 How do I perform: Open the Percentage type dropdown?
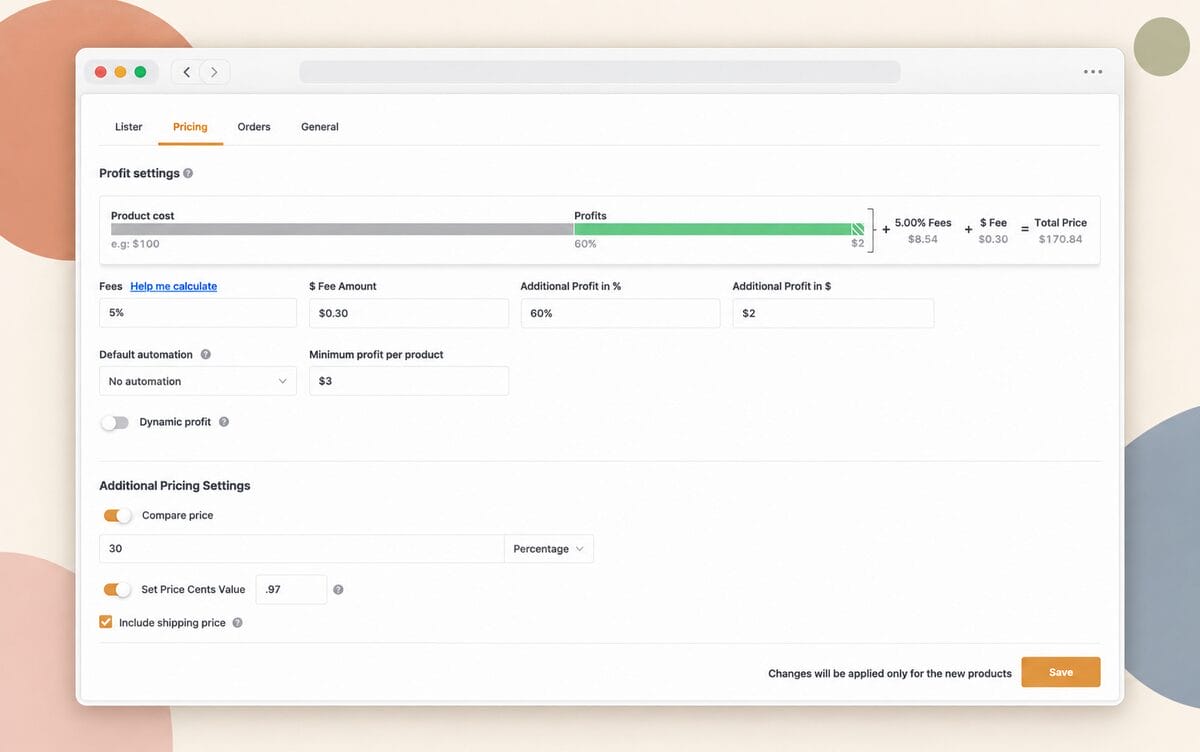pos(549,549)
